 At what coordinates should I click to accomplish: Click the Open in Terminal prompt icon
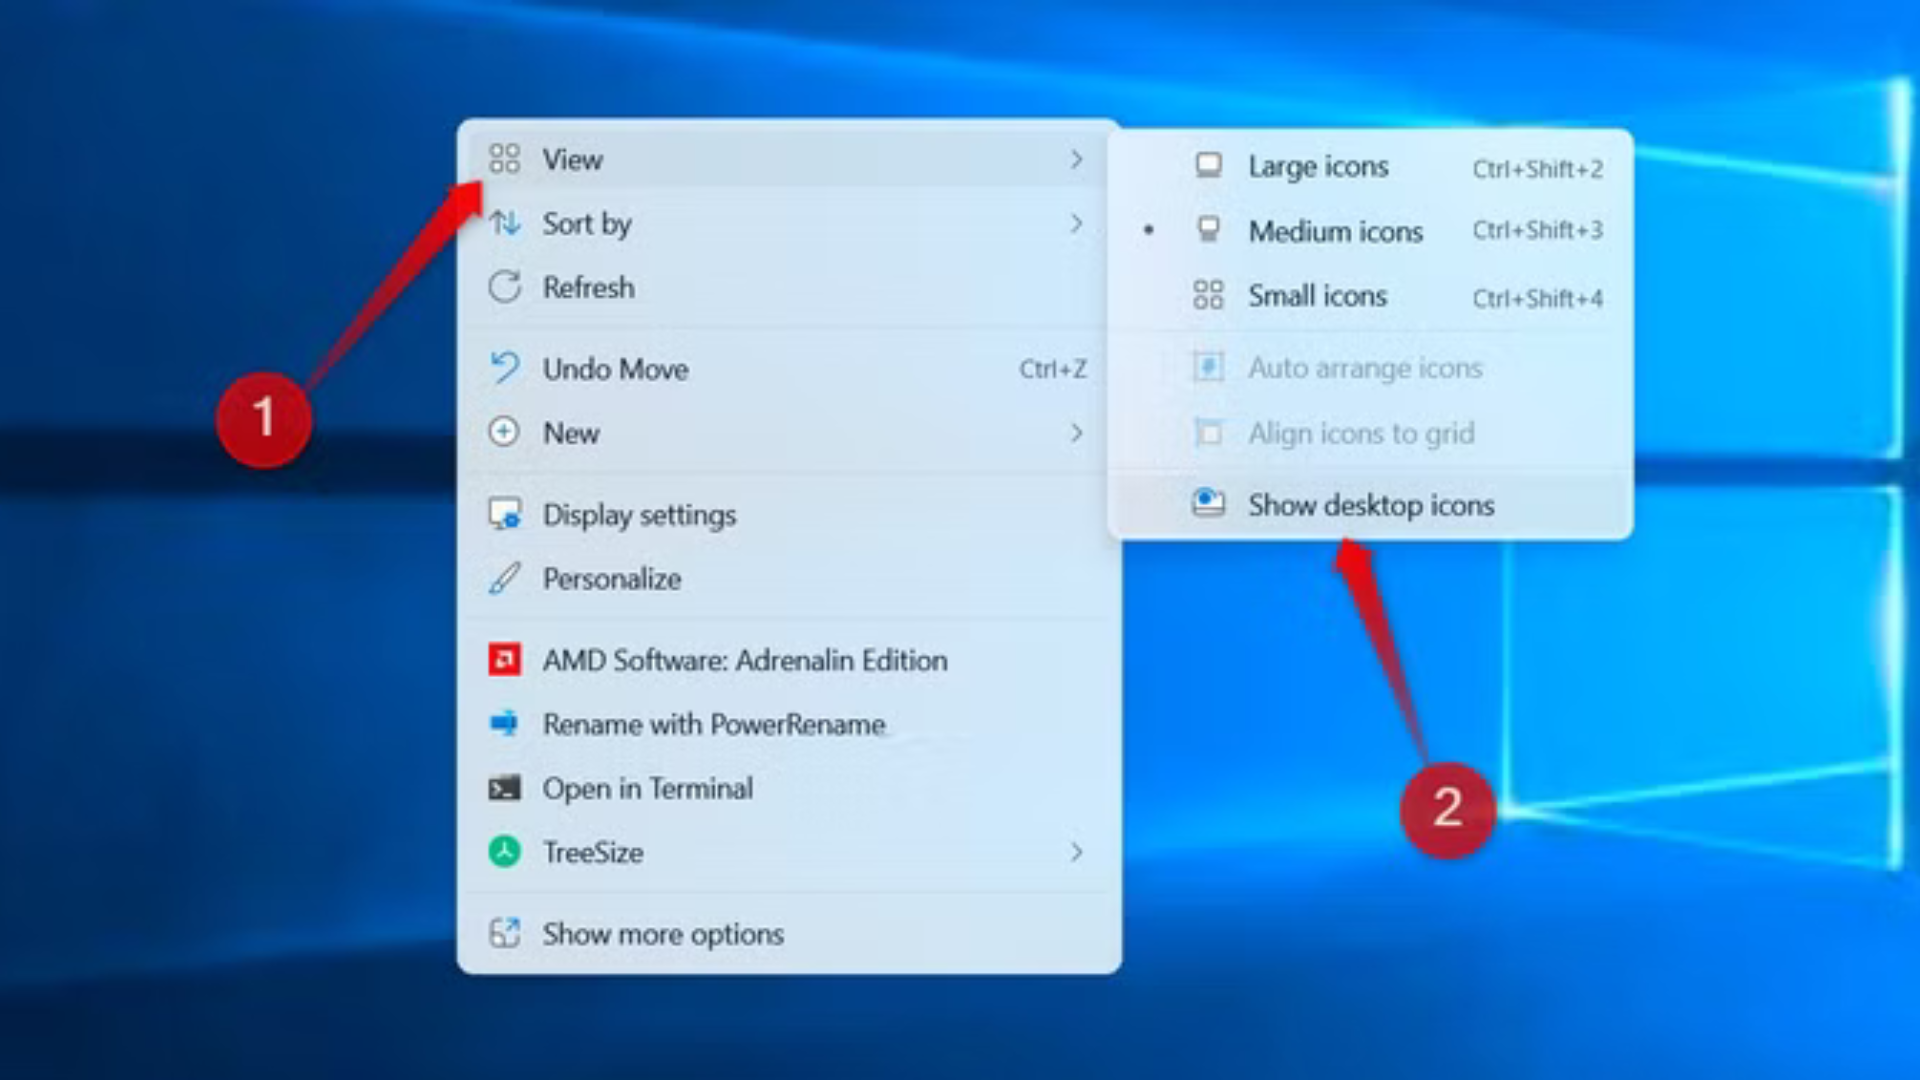tap(505, 788)
